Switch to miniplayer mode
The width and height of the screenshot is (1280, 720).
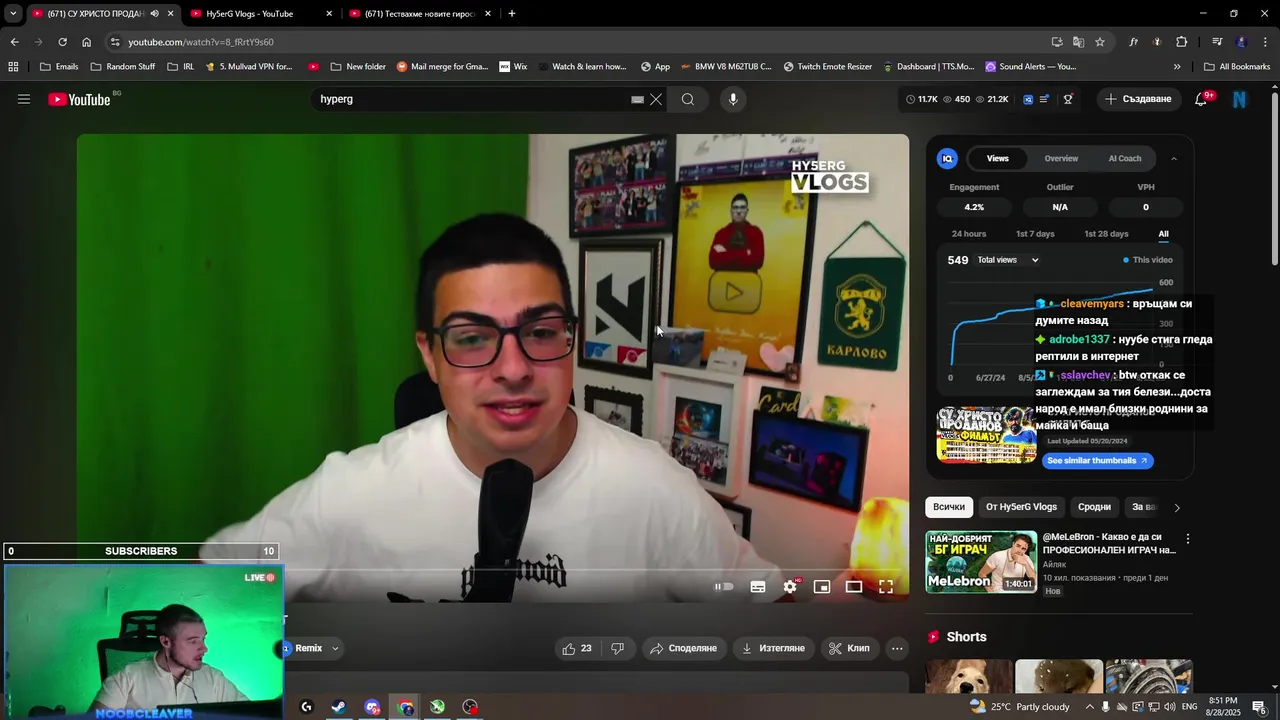click(822, 587)
